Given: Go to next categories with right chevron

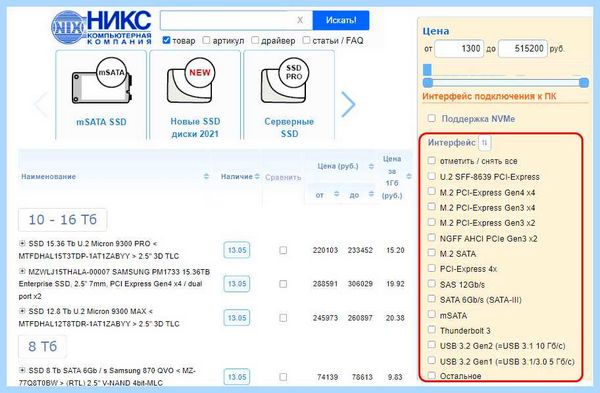Looking at the screenshot, I should pos(348,104).
